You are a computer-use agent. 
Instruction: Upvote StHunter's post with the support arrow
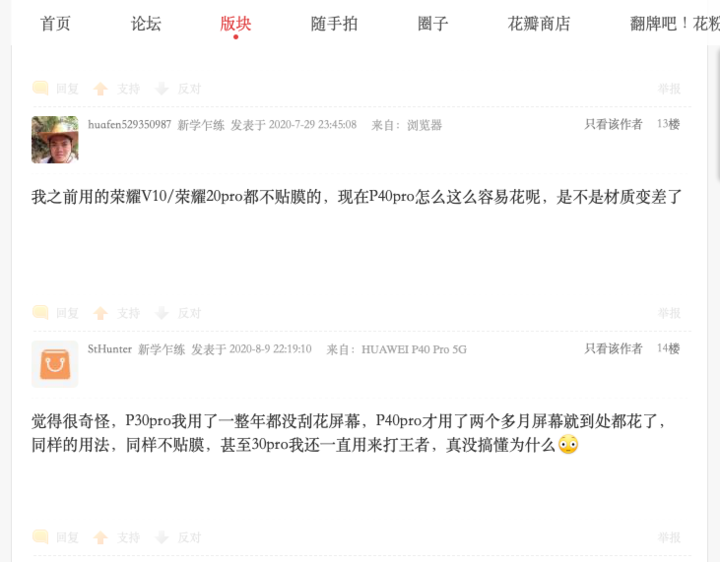pos(101,537)
